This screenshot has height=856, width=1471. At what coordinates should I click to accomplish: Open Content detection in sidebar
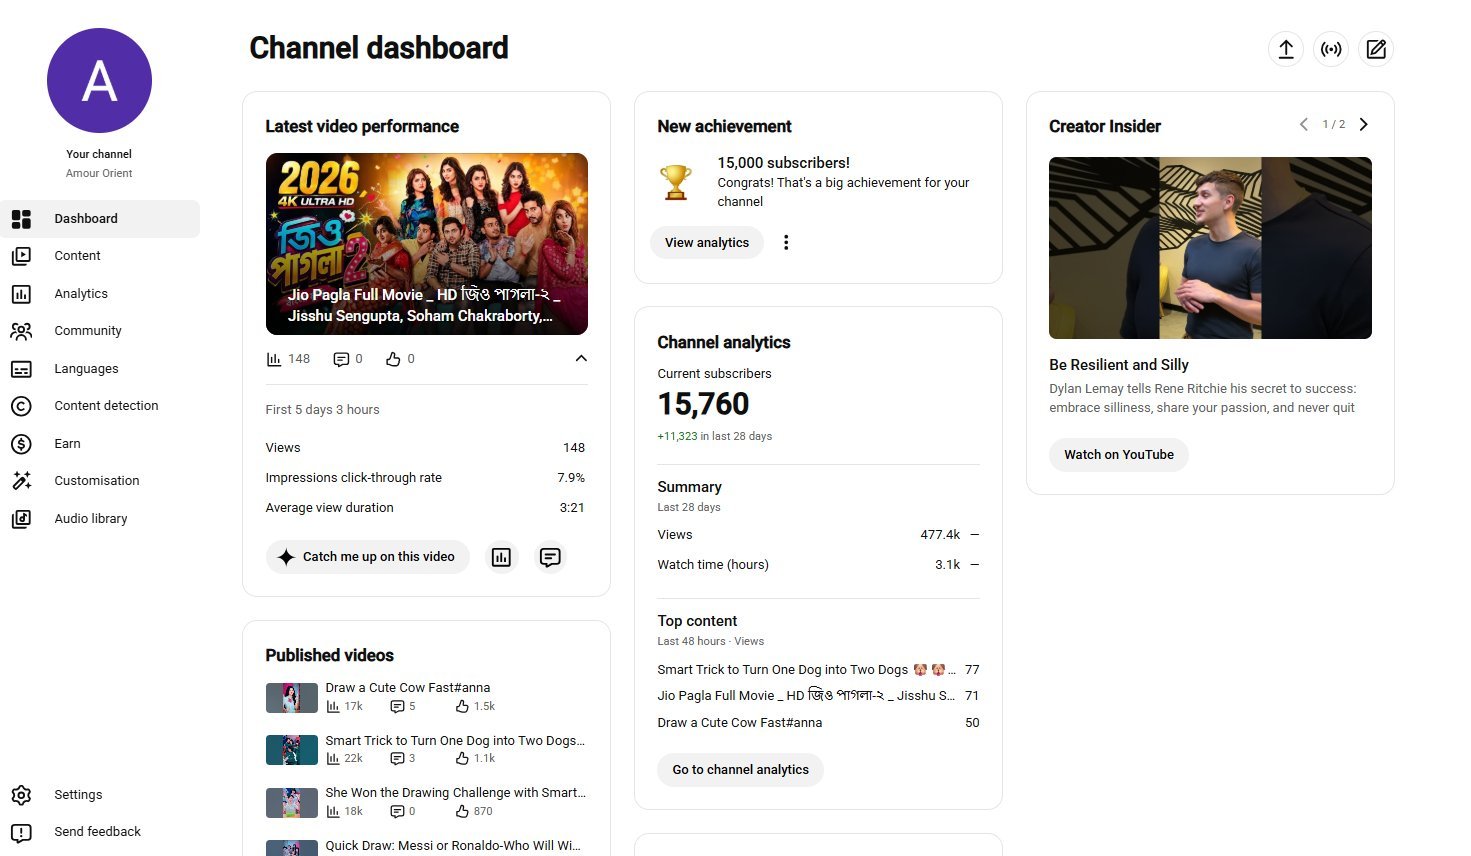[x=100, y=406]
